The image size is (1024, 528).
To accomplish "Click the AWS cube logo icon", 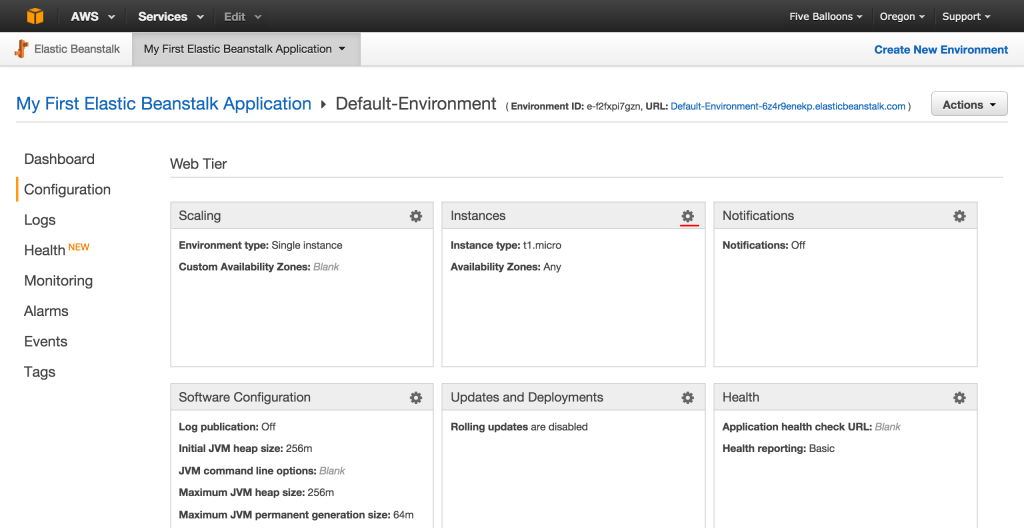I will tap(35, 16).
